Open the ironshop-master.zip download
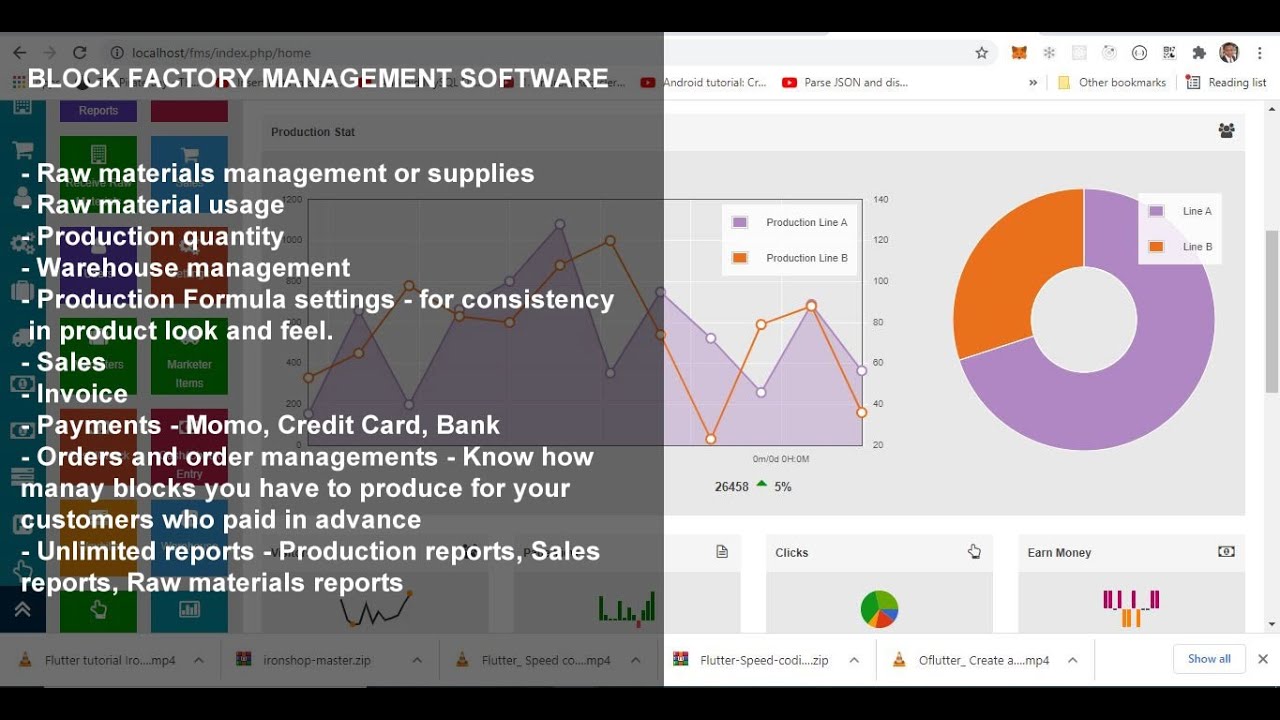 tap(304, 660)
